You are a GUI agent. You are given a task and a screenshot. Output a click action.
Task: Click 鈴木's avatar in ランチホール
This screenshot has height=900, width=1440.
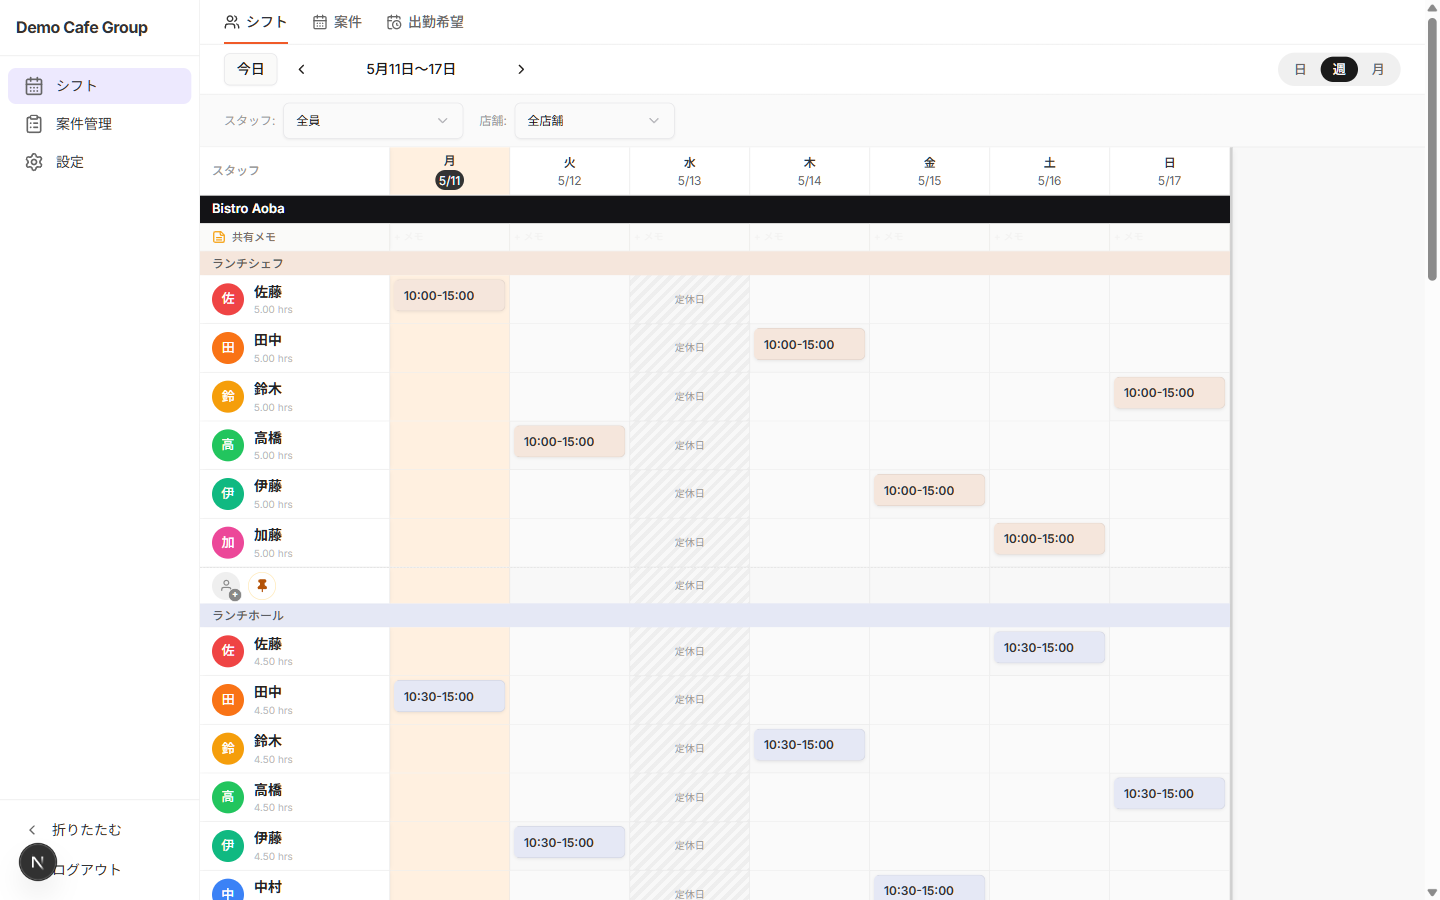coord(228,749)
